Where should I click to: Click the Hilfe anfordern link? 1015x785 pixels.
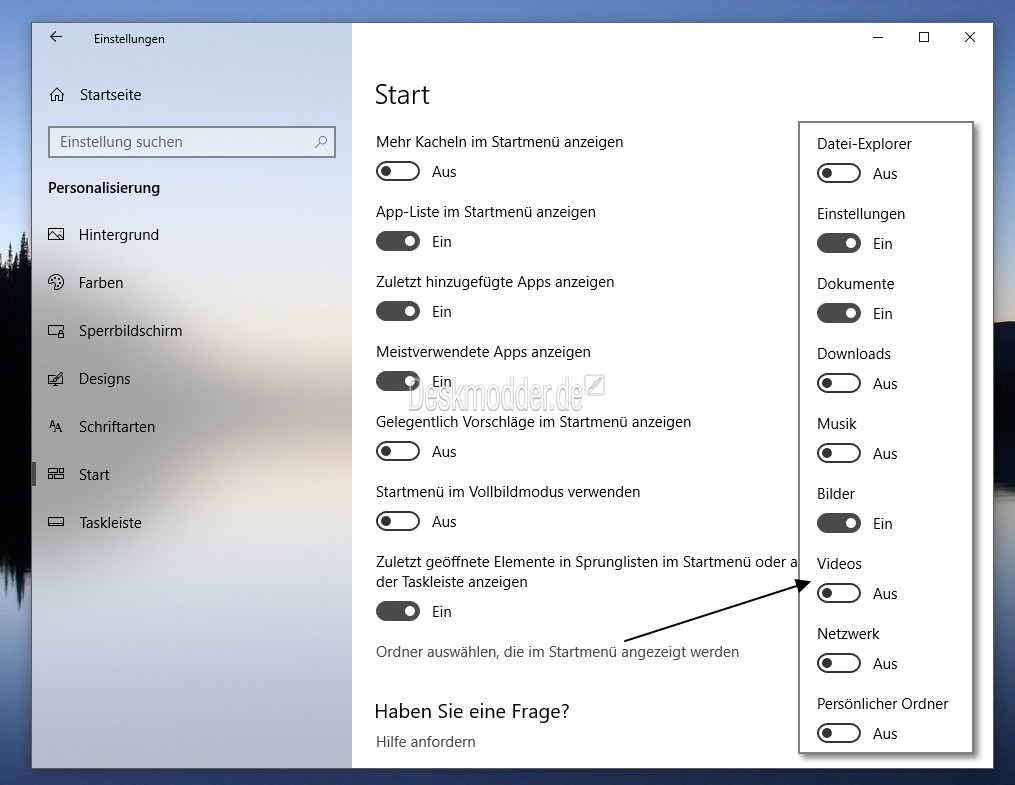(x=425, y=742)
